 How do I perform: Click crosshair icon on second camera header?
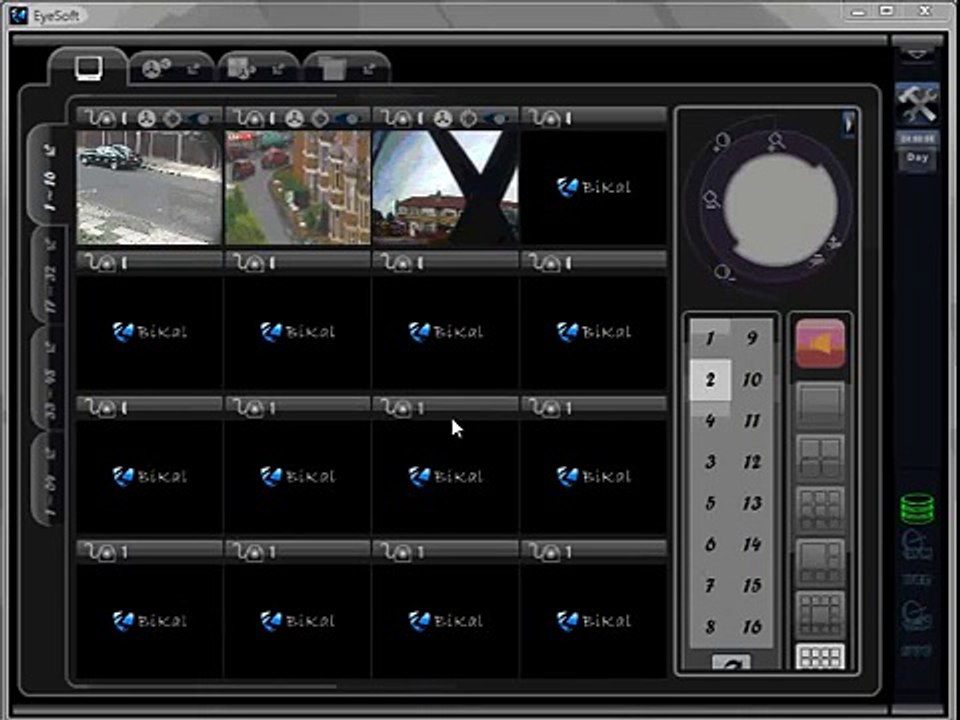point(320,118)
